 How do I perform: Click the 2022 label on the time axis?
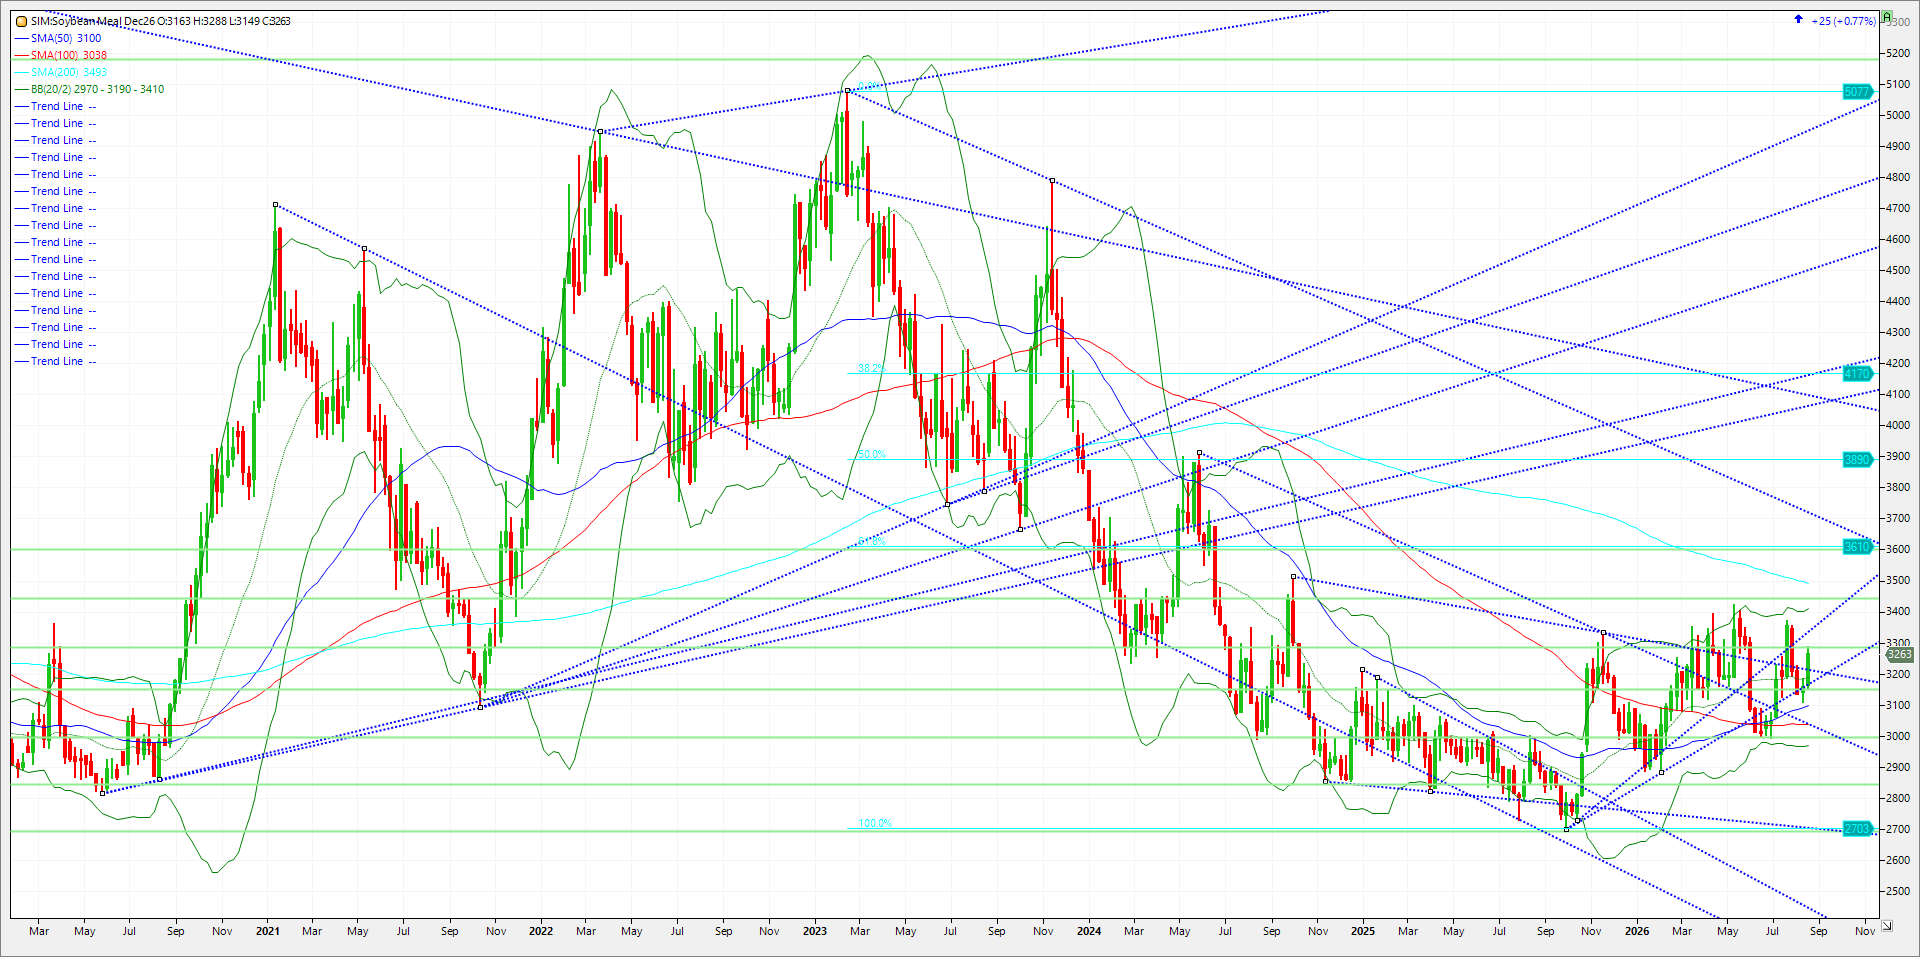[541, 931]
